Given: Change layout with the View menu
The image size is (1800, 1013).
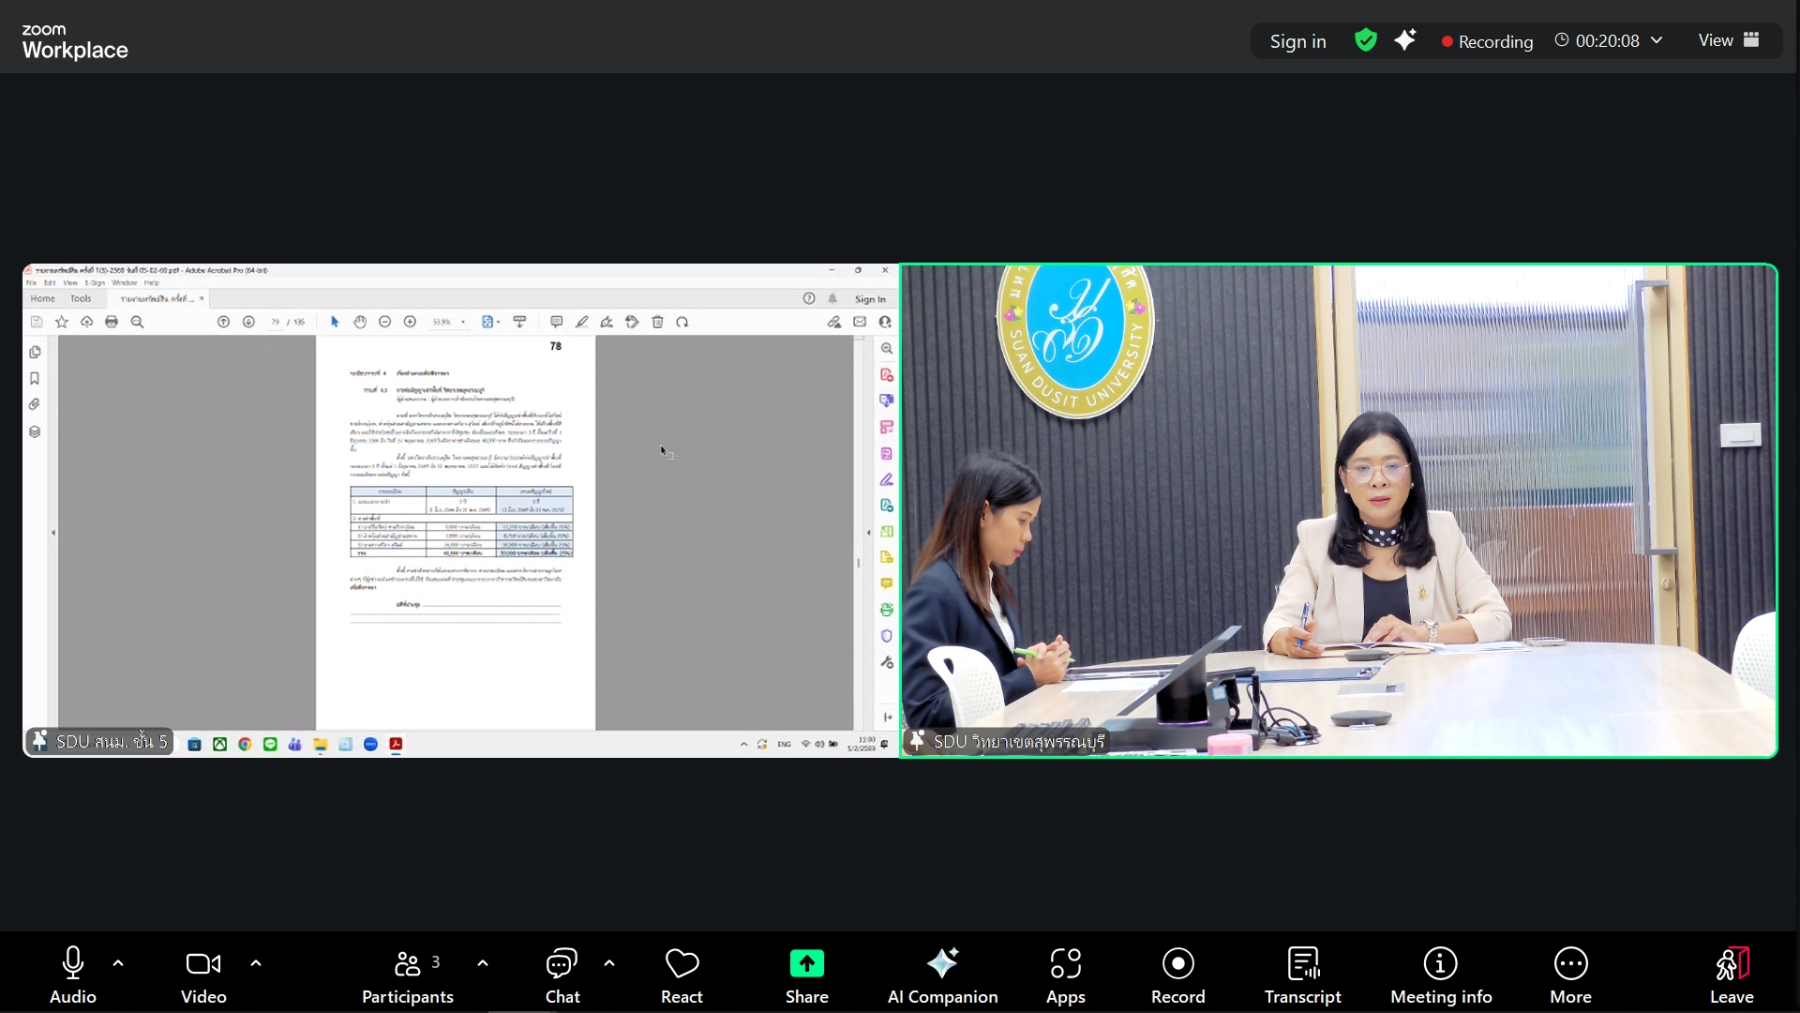Looking at the screenshot, I should (x=1728, y=41).
